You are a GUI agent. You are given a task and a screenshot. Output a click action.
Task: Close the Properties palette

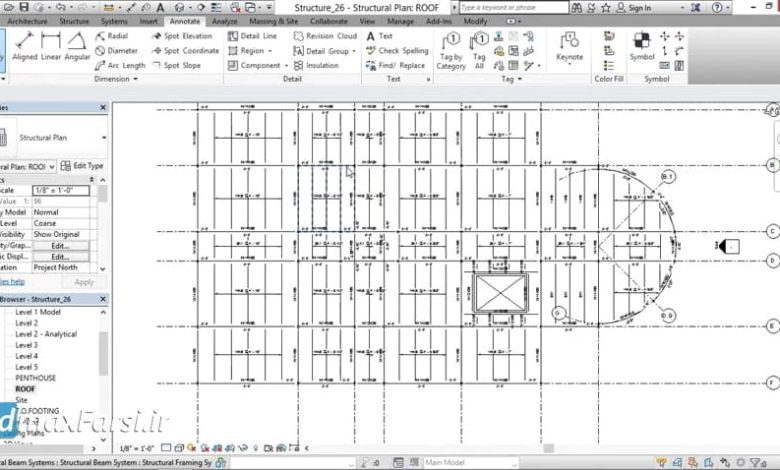103,107
